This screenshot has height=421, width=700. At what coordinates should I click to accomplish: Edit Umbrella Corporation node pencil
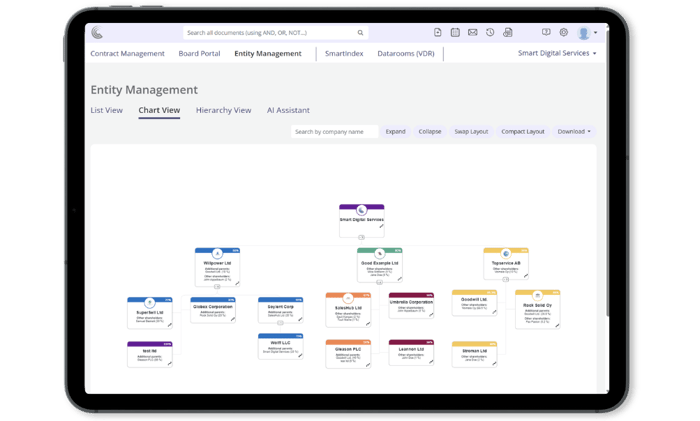point(431,314)
